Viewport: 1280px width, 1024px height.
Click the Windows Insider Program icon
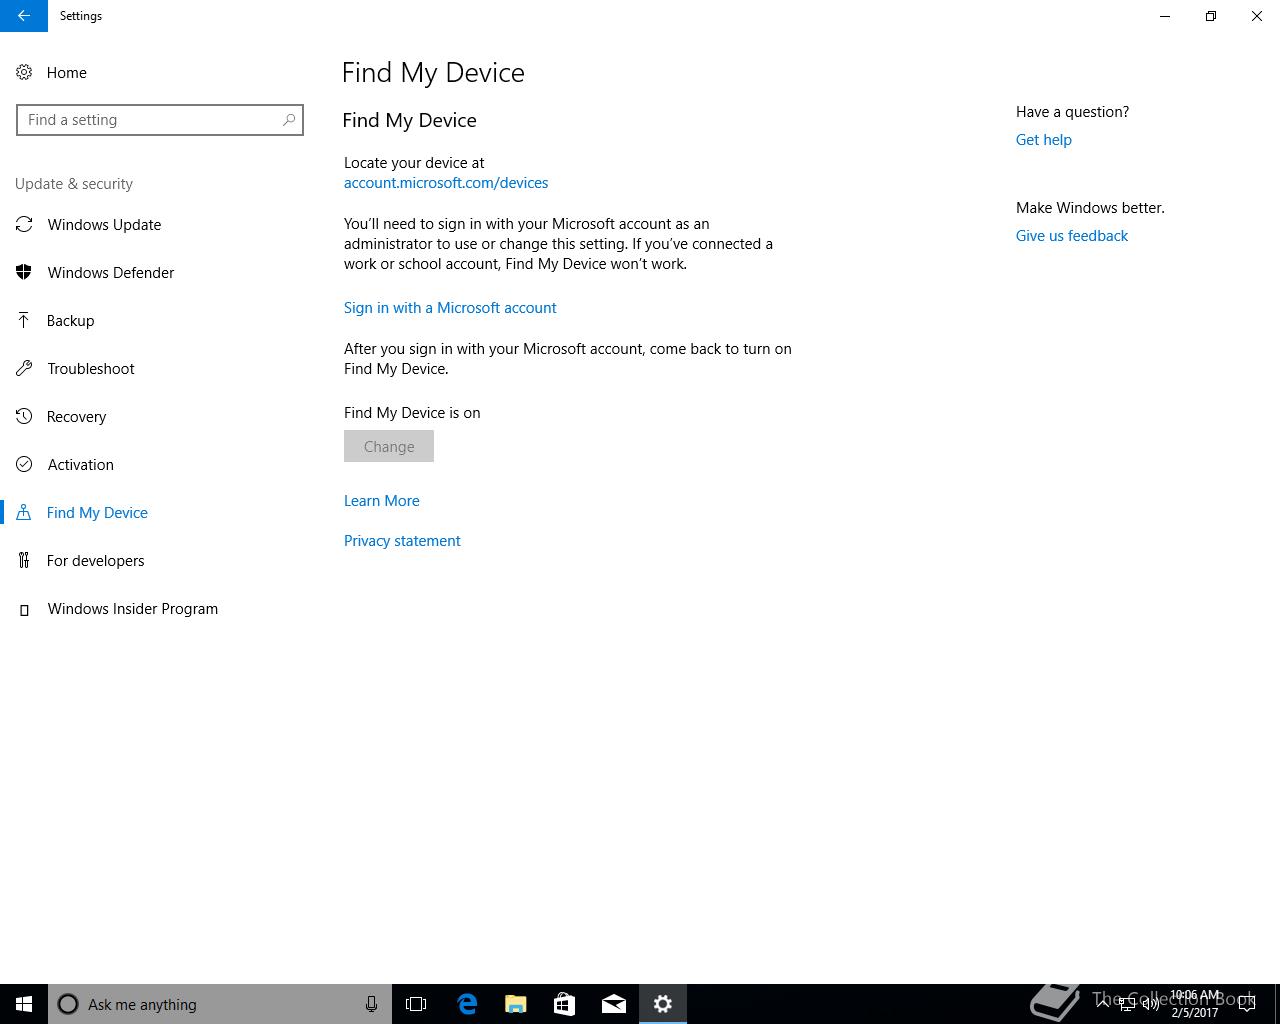pyautogui.click(x=24, y=609)
